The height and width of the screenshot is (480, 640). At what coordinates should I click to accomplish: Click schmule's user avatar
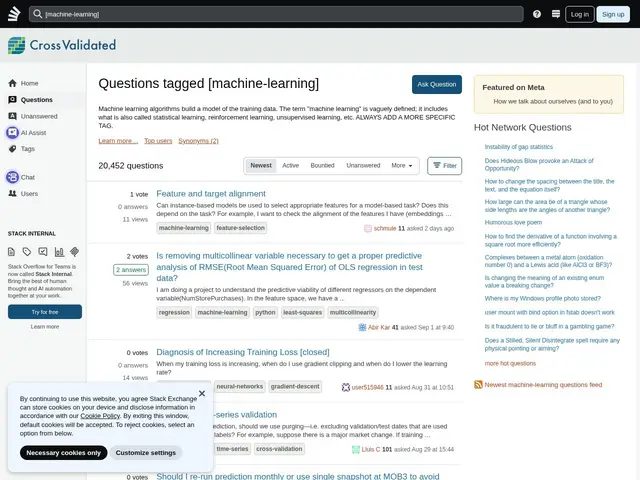(x=368, y=228)
